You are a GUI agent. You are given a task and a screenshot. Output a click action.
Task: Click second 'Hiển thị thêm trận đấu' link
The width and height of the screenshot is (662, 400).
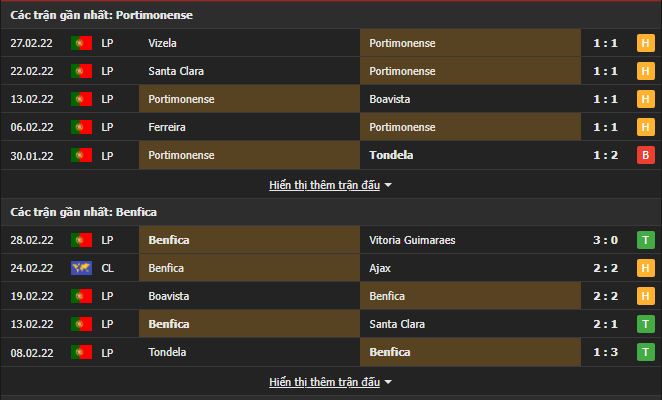(324, 382)
